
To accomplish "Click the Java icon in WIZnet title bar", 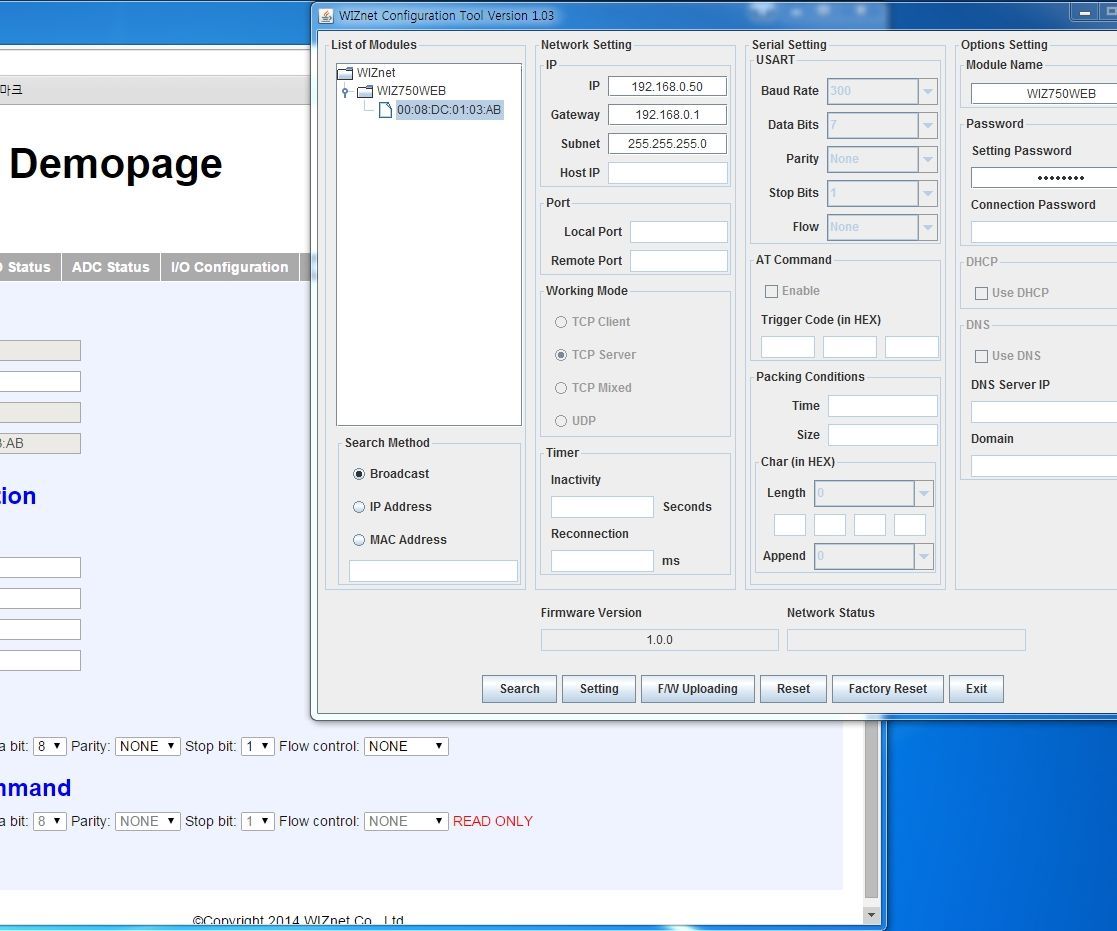I will (326, 16).
